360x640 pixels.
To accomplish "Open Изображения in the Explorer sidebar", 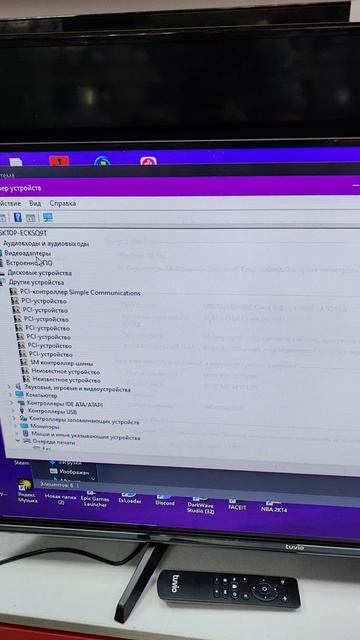I will point(69,472).
